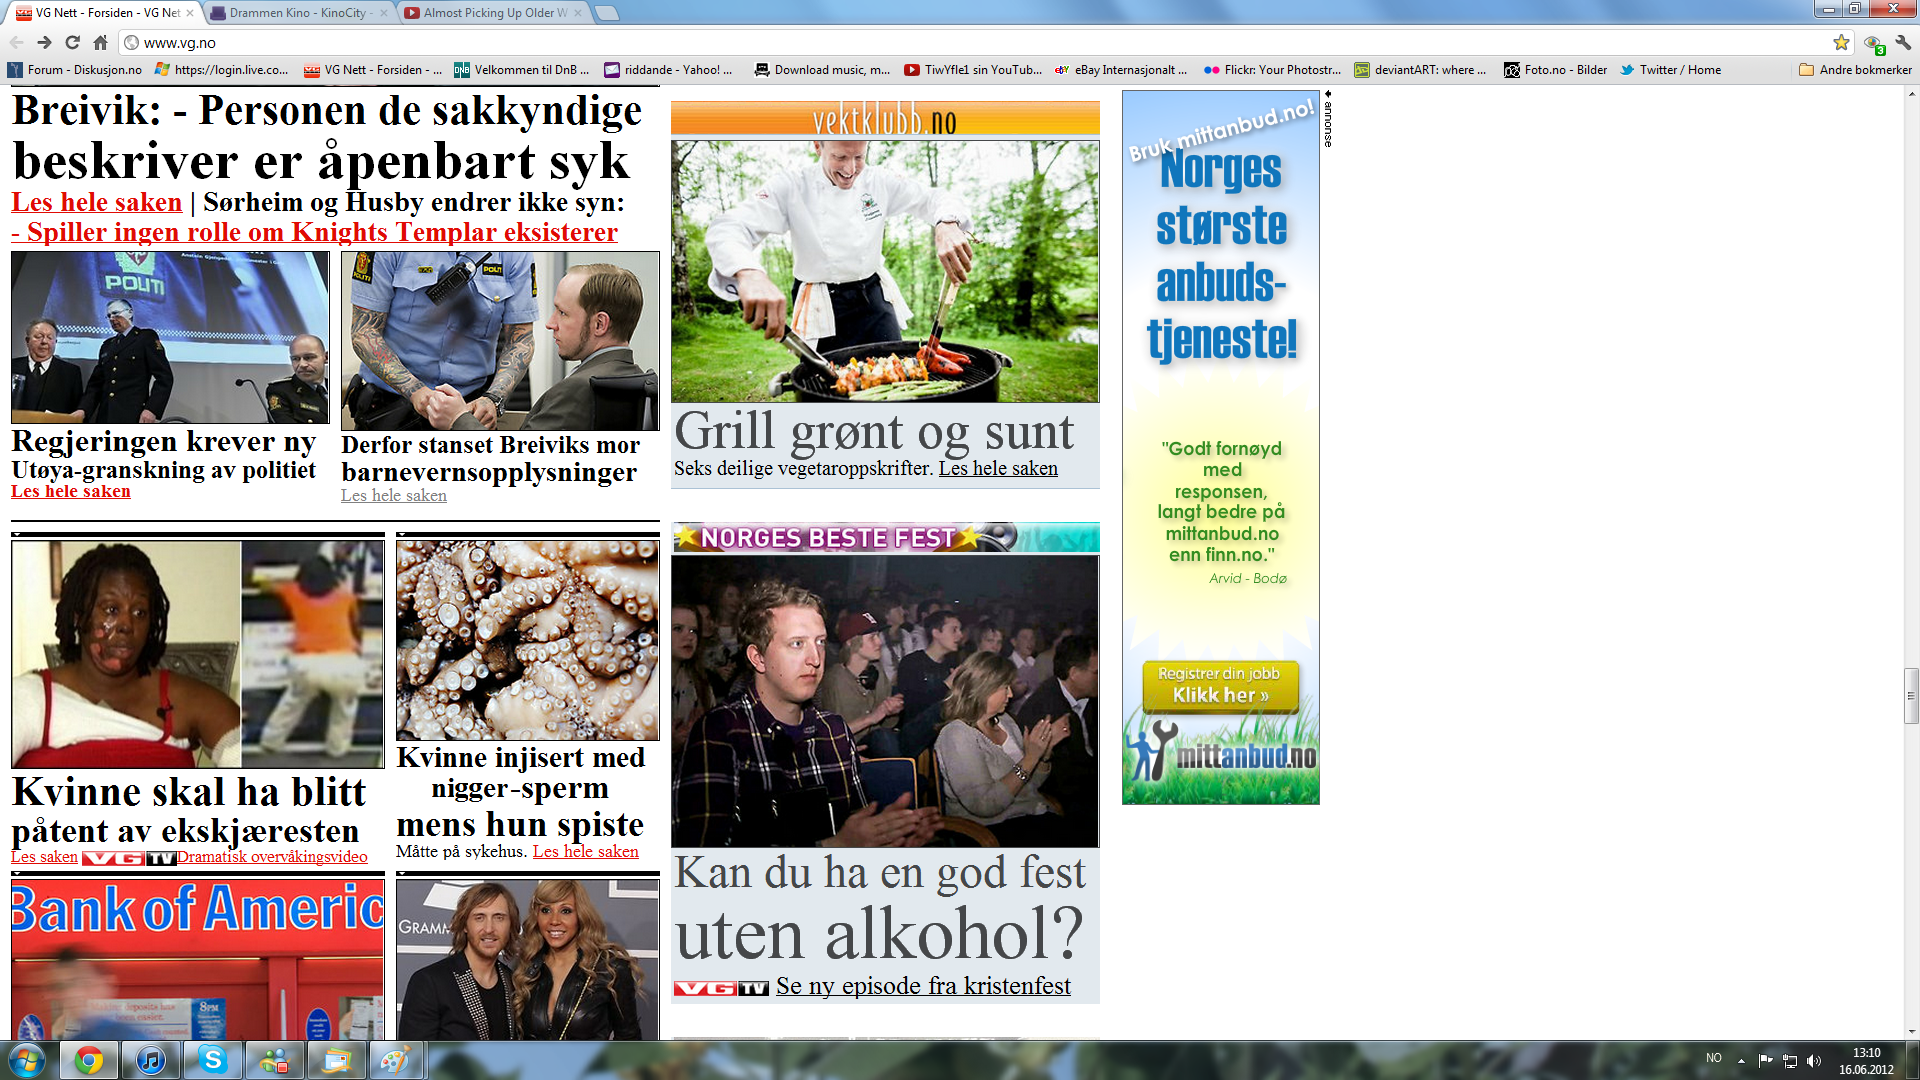Screen dimensions: 1920x1080
Task: Click the extension icon beside the star
Action: 1873,43
